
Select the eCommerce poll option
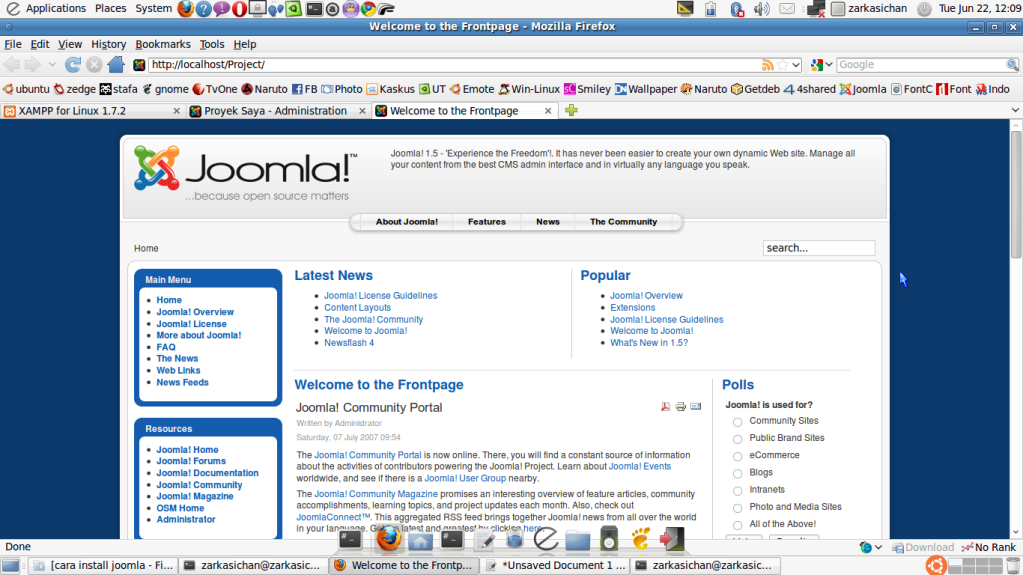(x=737, y=456)
